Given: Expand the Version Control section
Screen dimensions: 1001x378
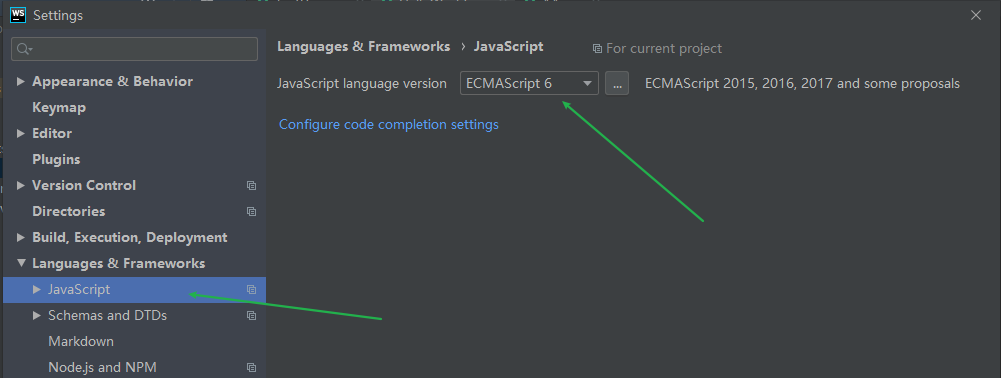Looking at the screenshot, I should point(20,185).
